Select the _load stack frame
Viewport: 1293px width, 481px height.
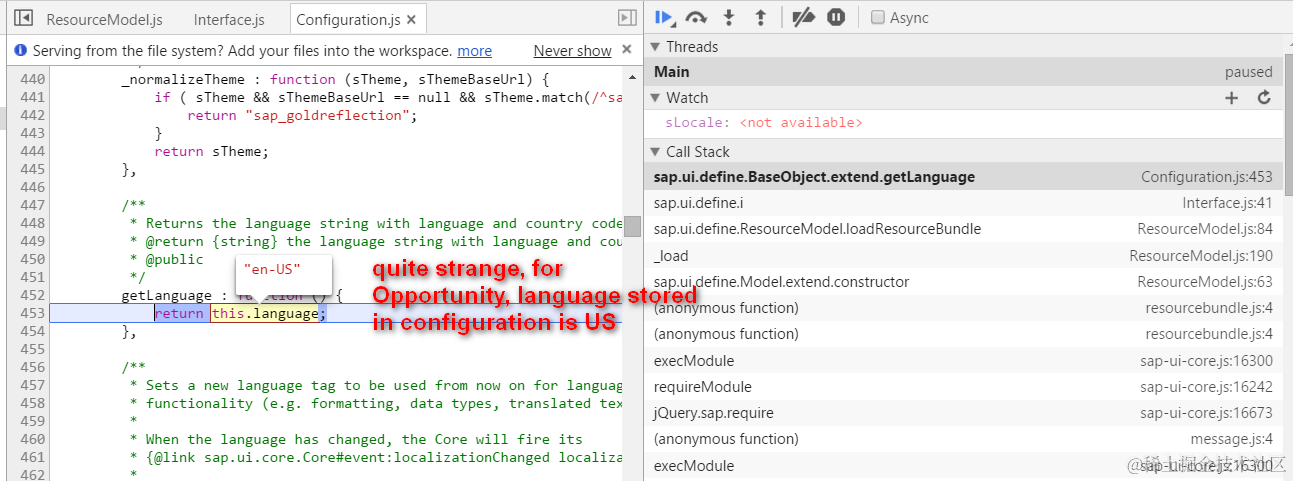coord(963,256)
